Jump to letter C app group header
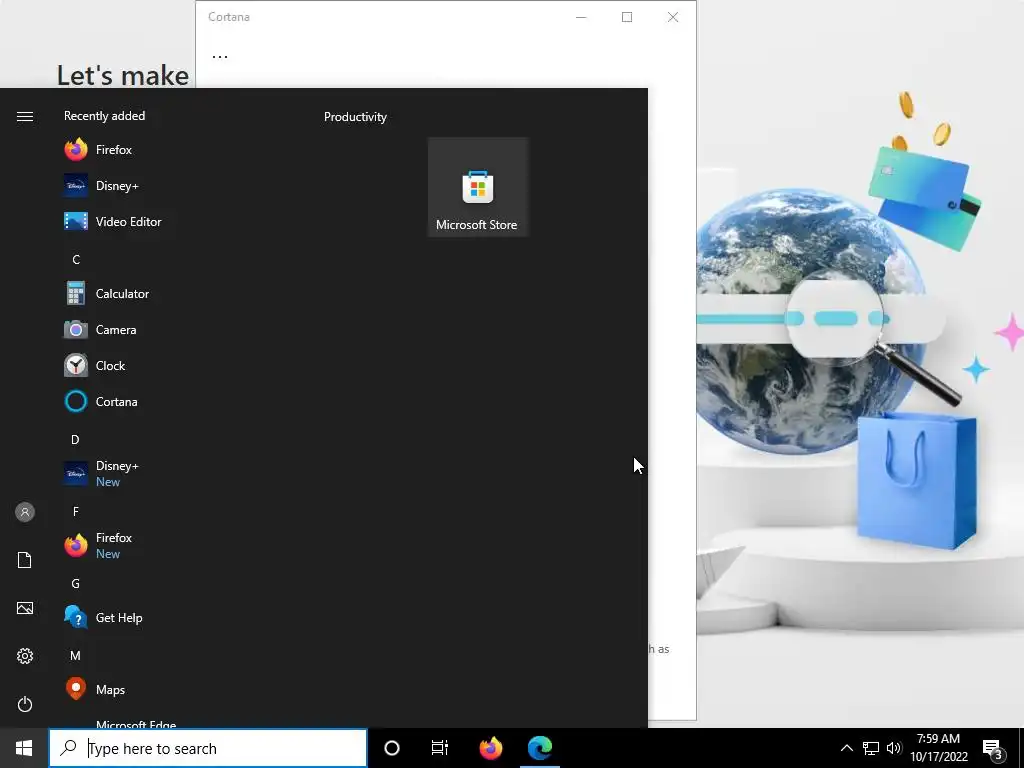Viewport: 1024px width, 768px height. point(76,260)
